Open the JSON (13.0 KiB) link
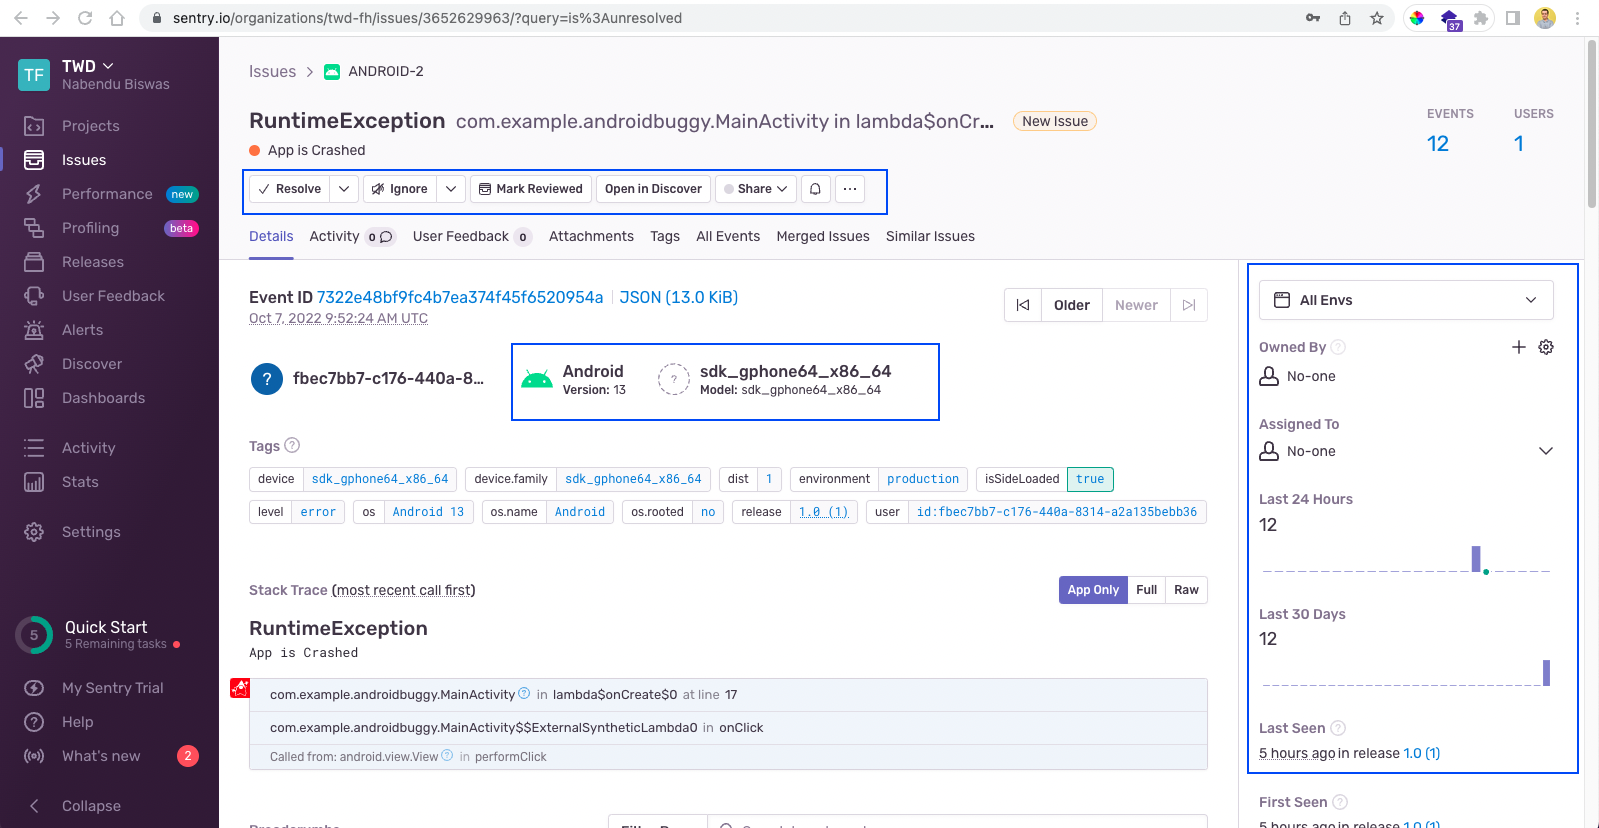 679,297
